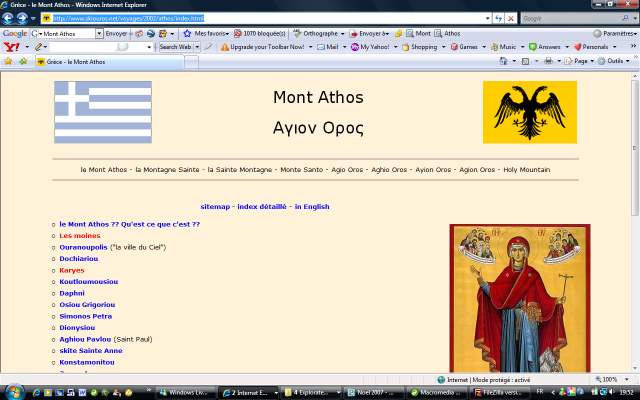Open the index détaillé link

pyautogui.click(x=262, y=207)
